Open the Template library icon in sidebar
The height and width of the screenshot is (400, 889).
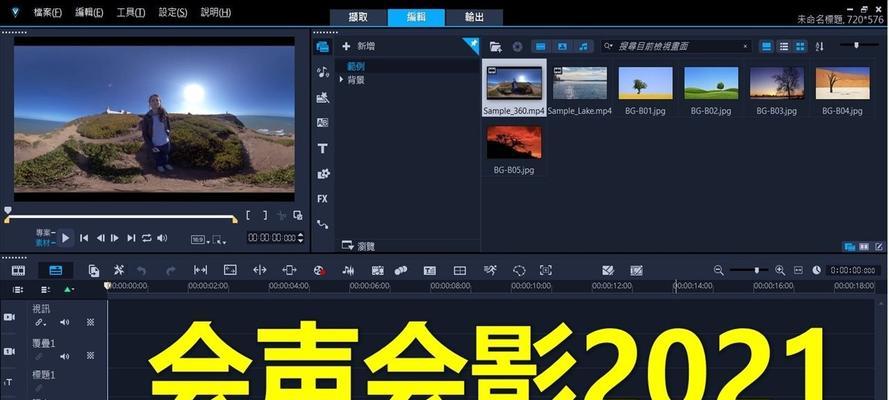click(x=323, y=97)
